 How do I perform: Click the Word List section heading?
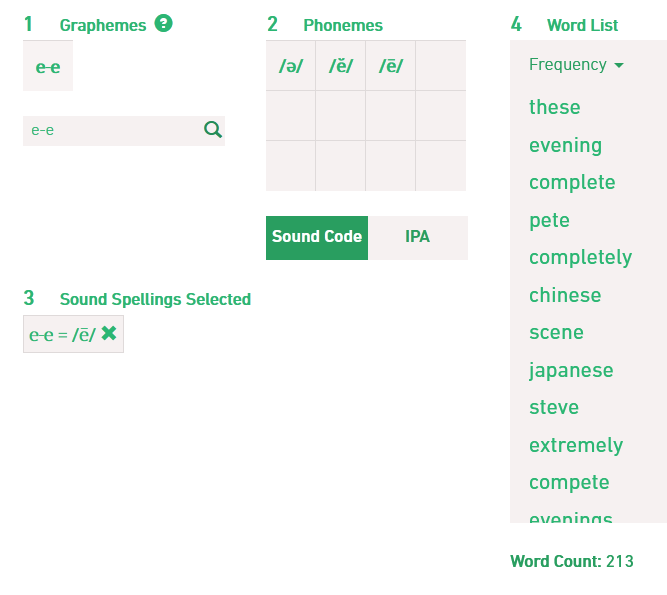coord(582,25)
